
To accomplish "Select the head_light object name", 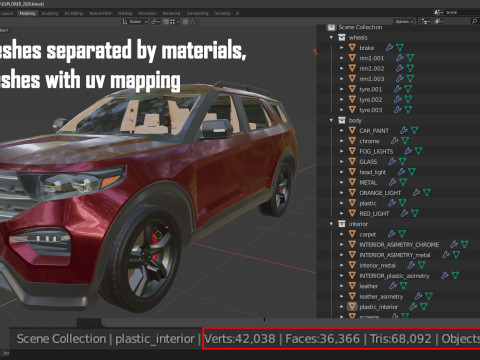I will [372, 172].
